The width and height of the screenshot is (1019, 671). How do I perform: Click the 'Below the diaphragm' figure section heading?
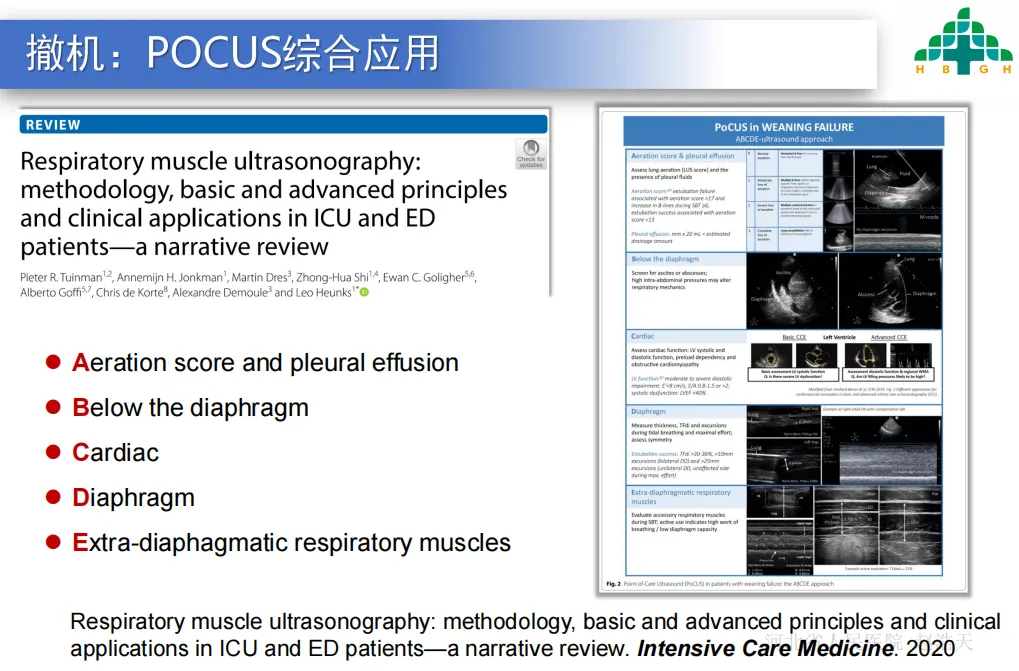pos(665,259)
